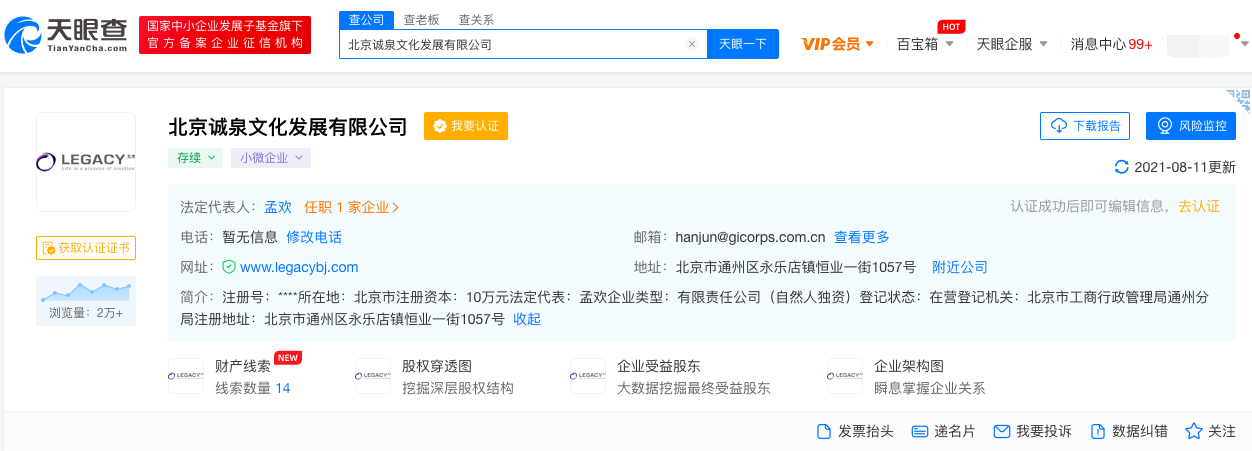The image size is (1252, 451).
Task: Click the 企业受益股东 thumbnail icon
Action: pos(588,376)
